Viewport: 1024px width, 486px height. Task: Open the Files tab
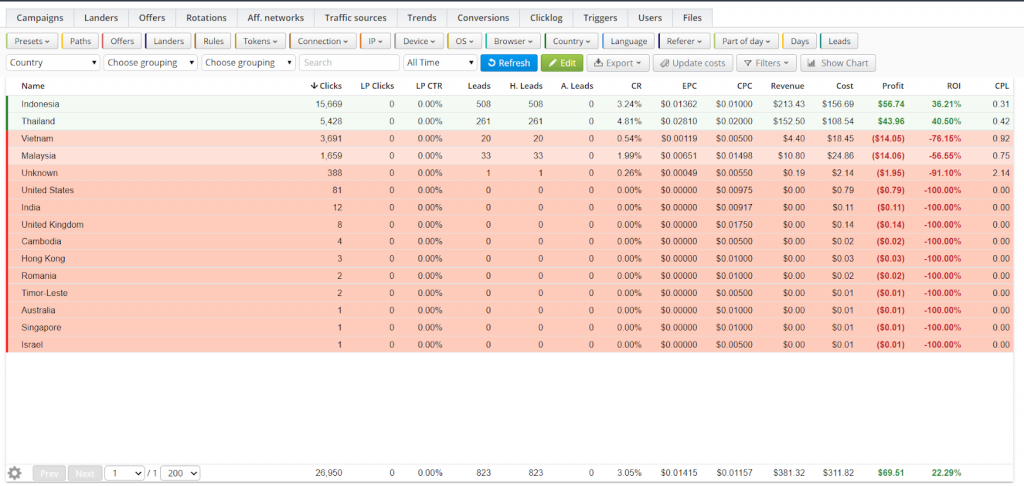(x=692, y=18)
